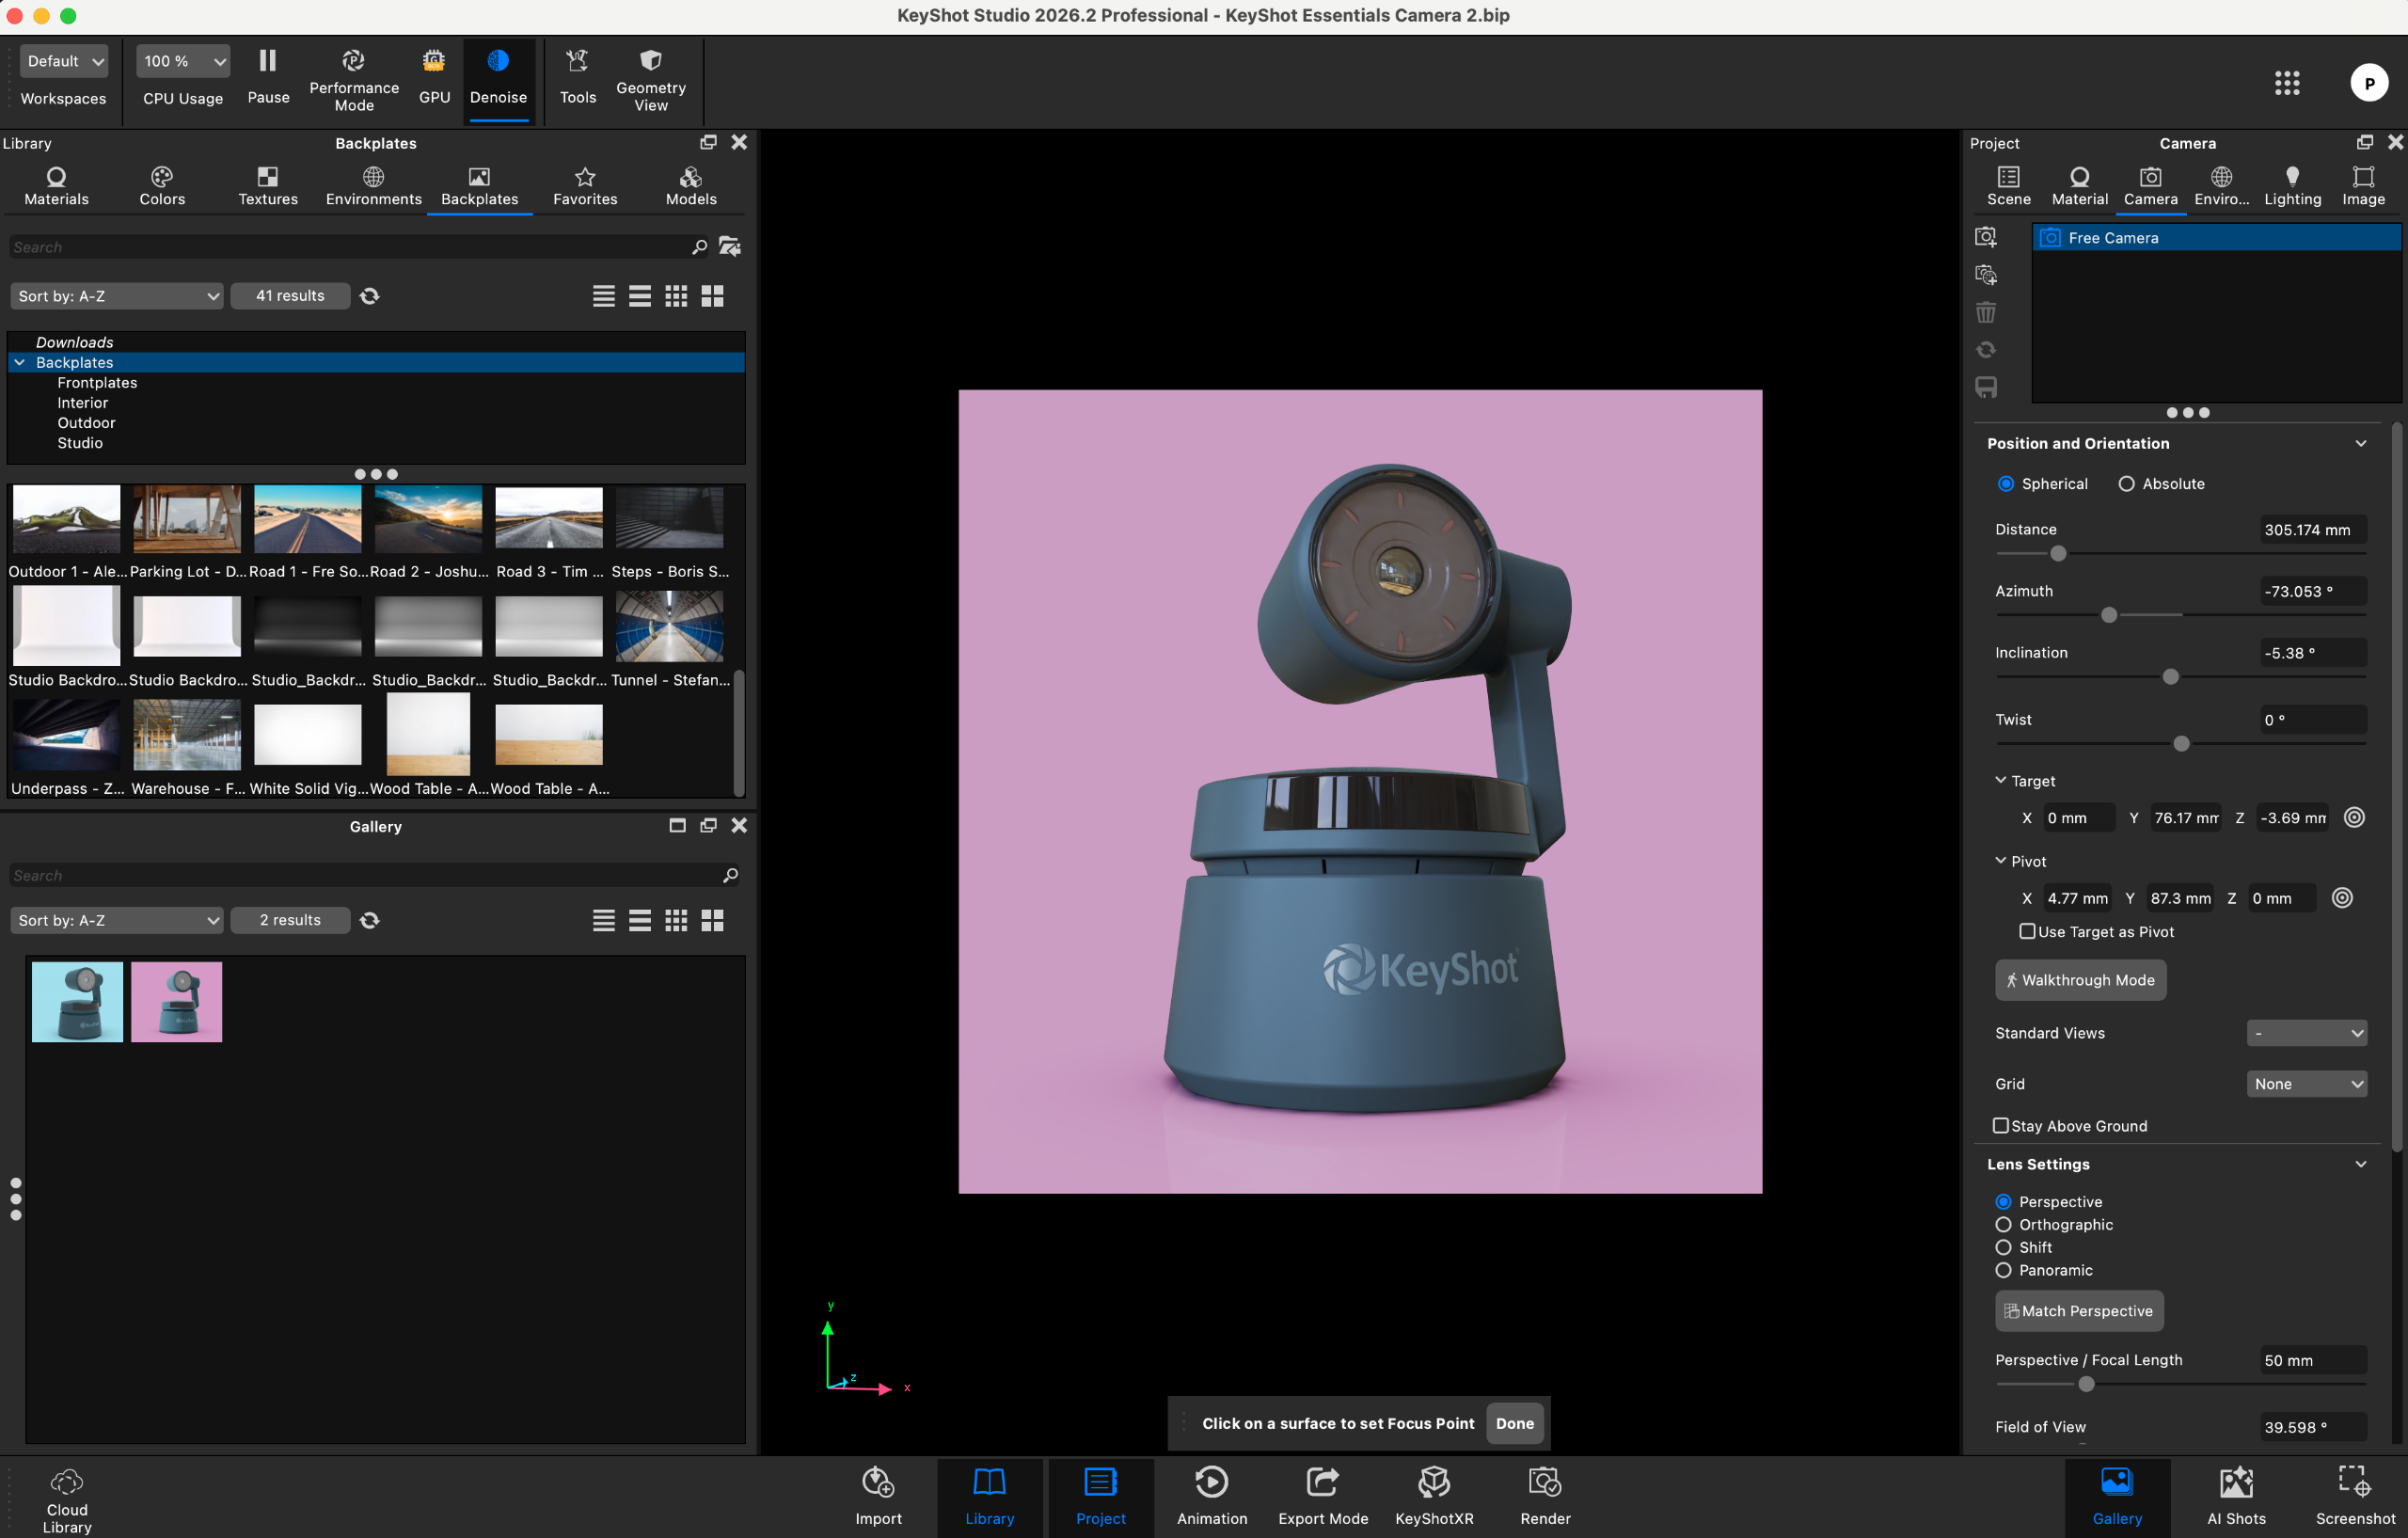
Task: Open the CPU Usage percentage dropdown
Action: [183, 61]
